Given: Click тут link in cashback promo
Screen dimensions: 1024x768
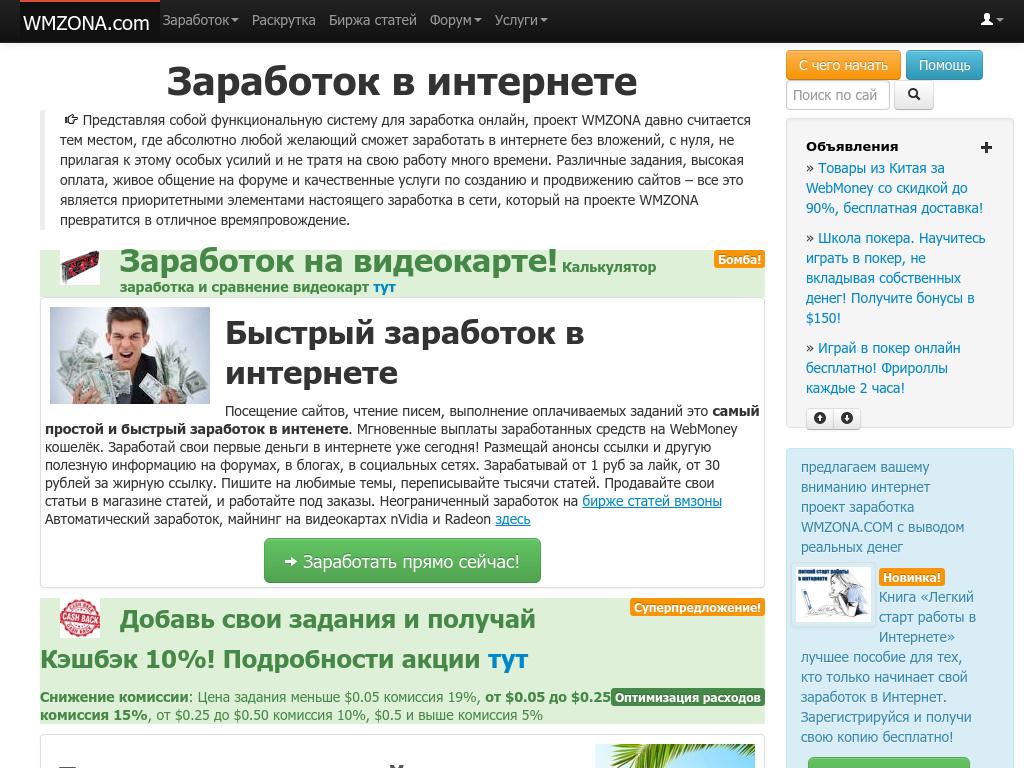Looking at the screenshot, I should [507, 660].
